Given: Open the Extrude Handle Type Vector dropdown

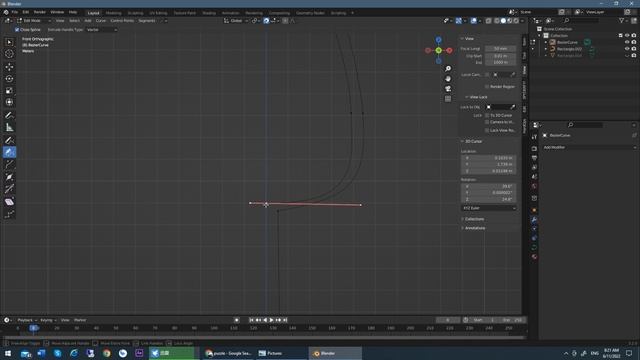Looking at the screenshot, I should tap(102, 30).
